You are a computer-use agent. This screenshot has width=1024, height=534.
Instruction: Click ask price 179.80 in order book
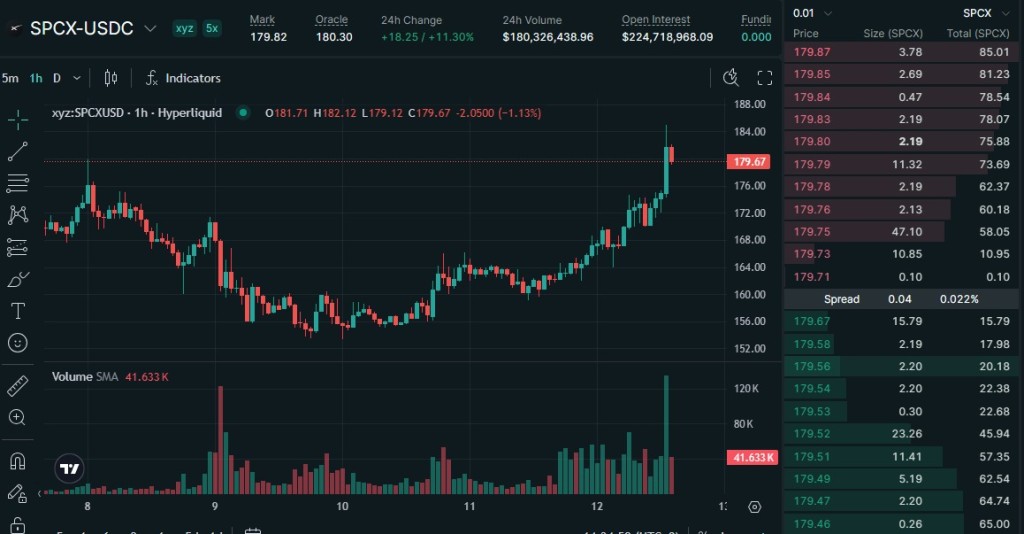812,142
